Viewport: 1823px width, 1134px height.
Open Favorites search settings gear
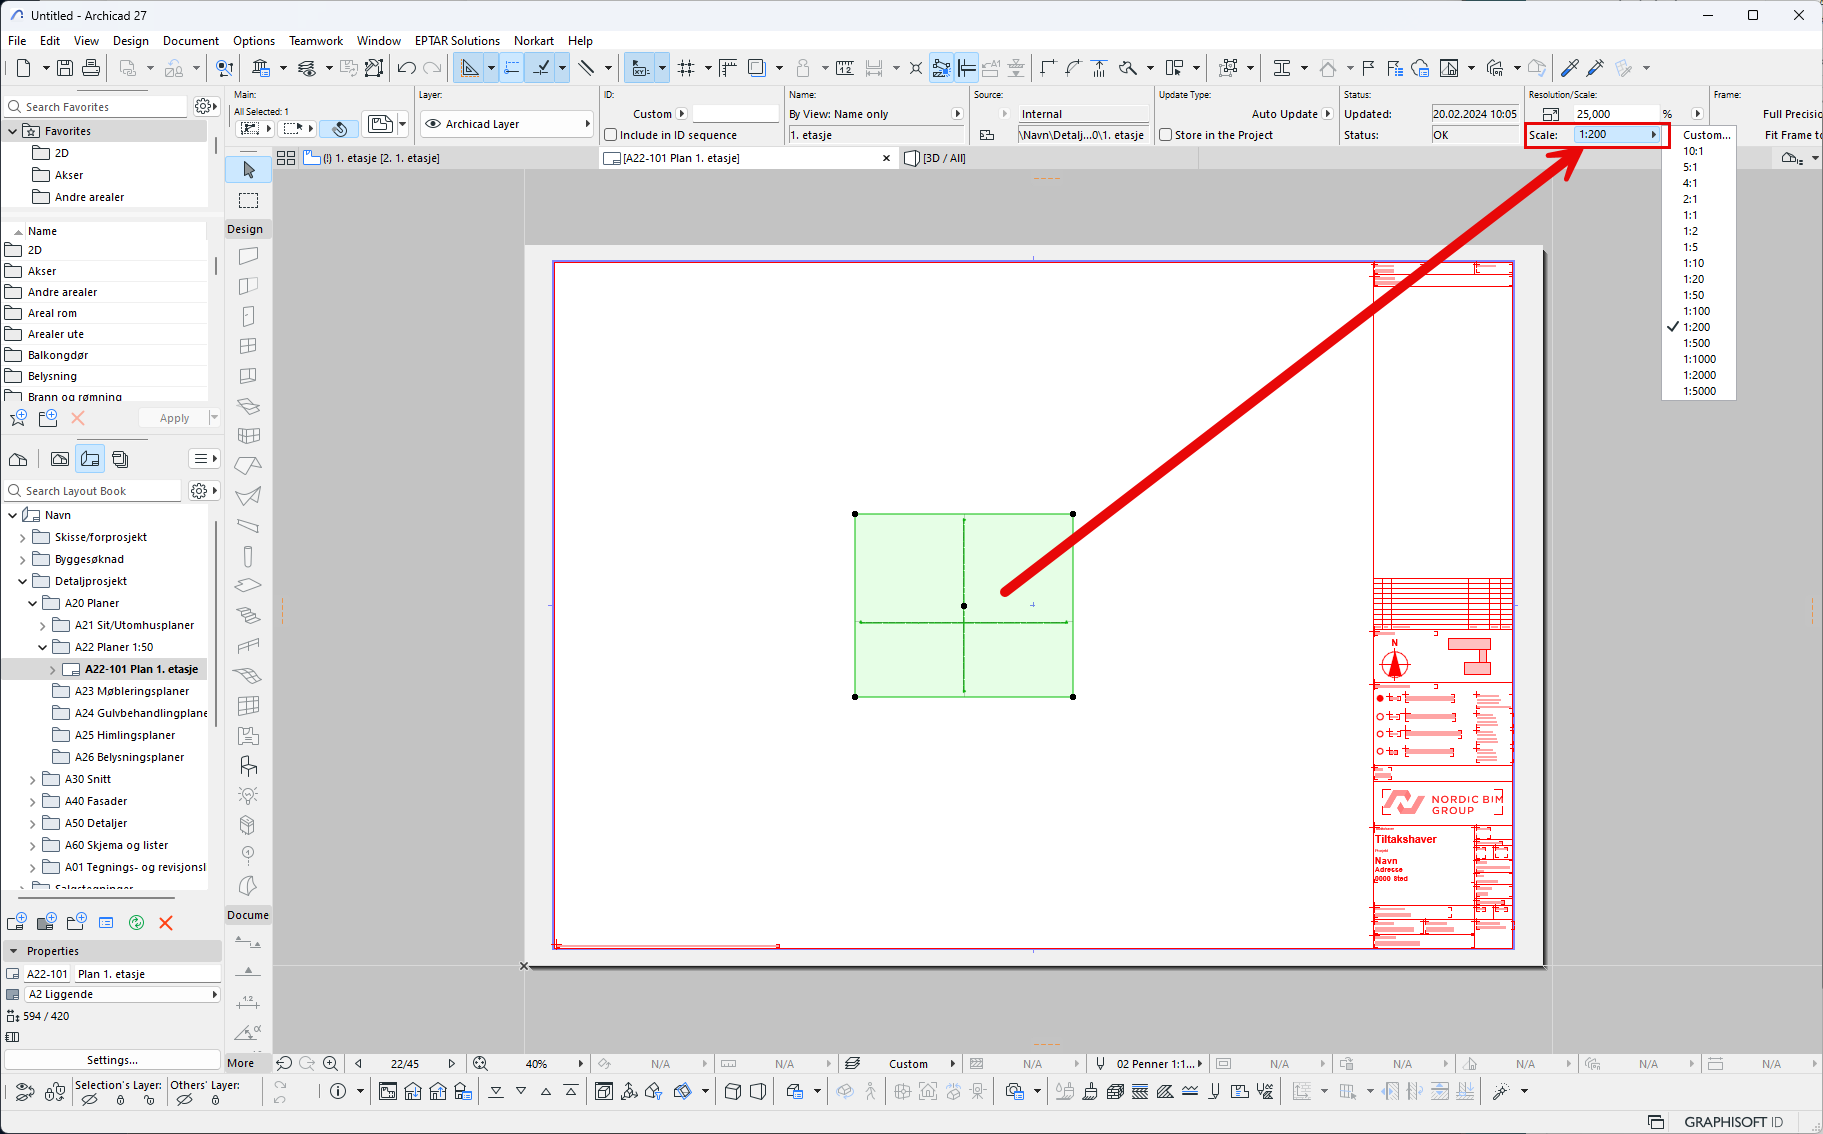point(204,106)
